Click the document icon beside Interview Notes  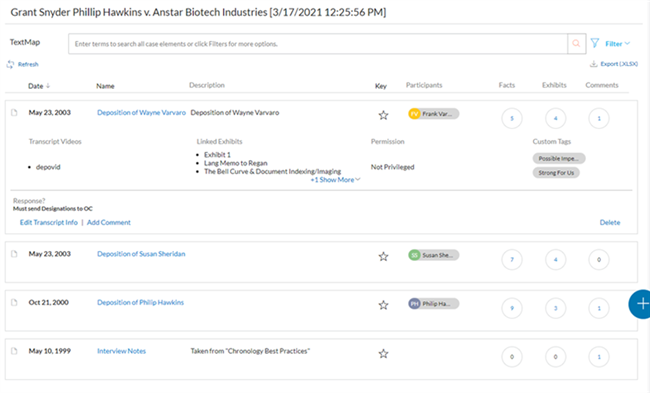point(14,351)
